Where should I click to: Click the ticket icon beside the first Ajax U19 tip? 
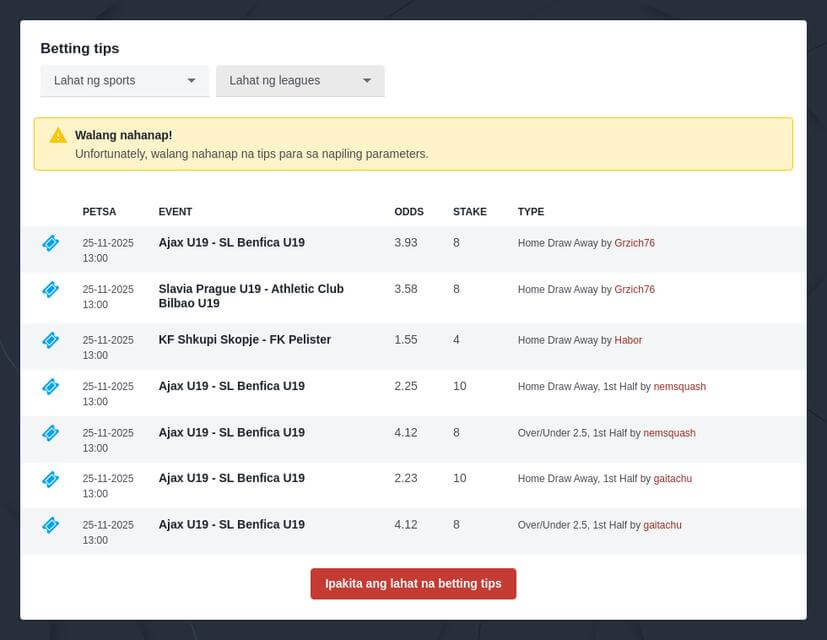[x=50, y=243]
